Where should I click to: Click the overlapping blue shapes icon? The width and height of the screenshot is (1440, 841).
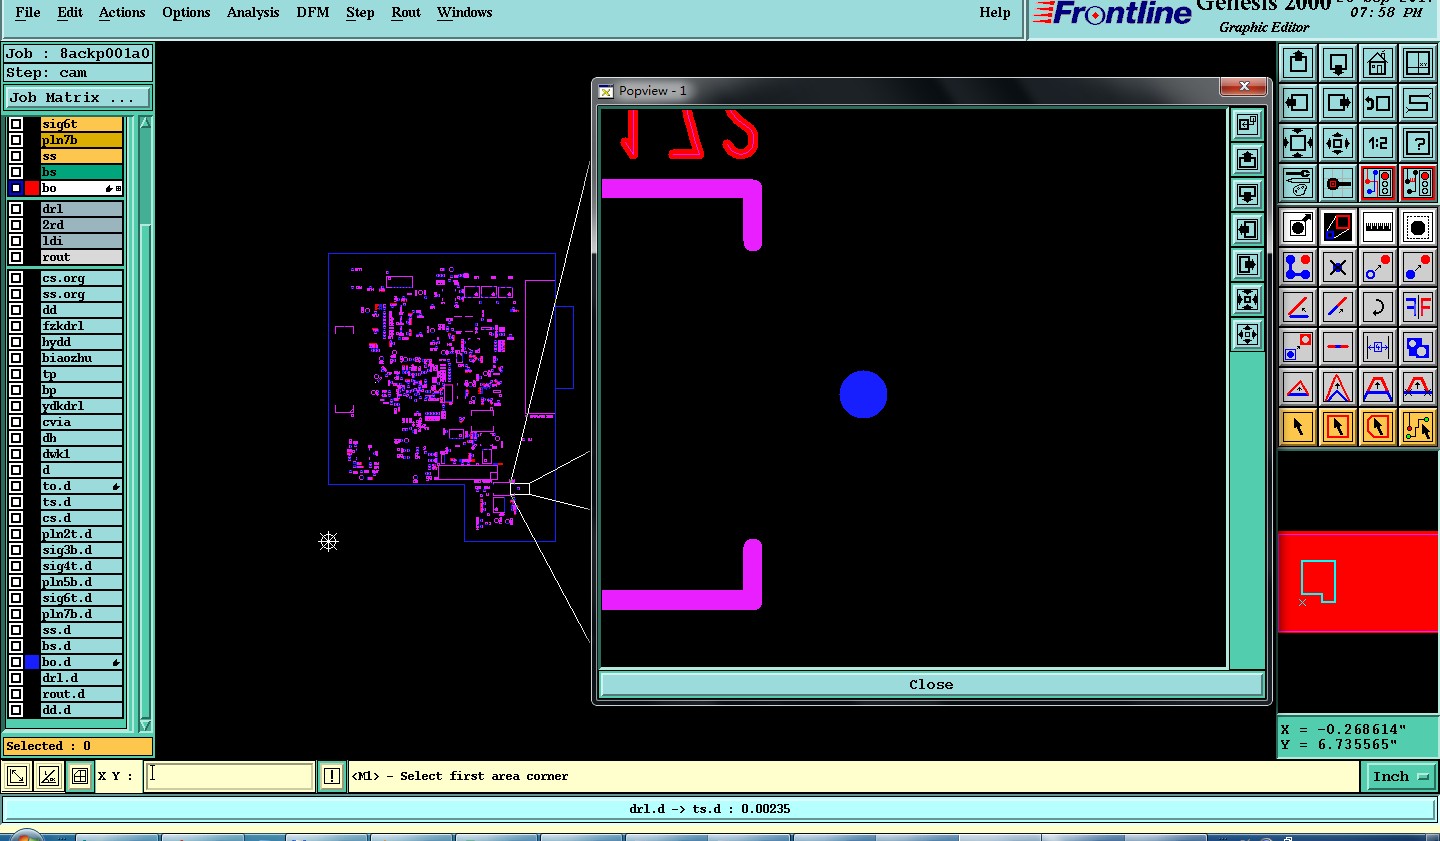point(1418,348)
